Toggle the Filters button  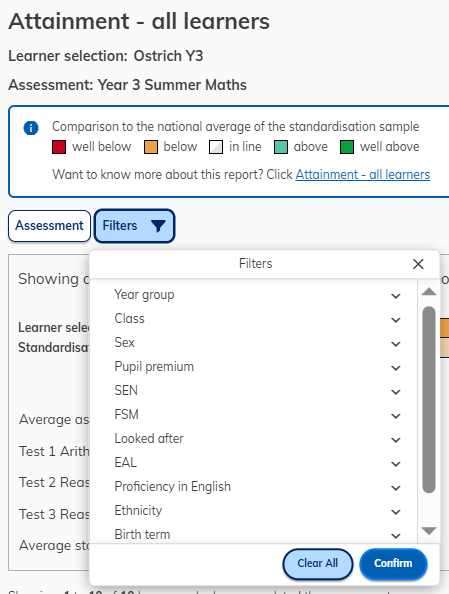point(134,226)
